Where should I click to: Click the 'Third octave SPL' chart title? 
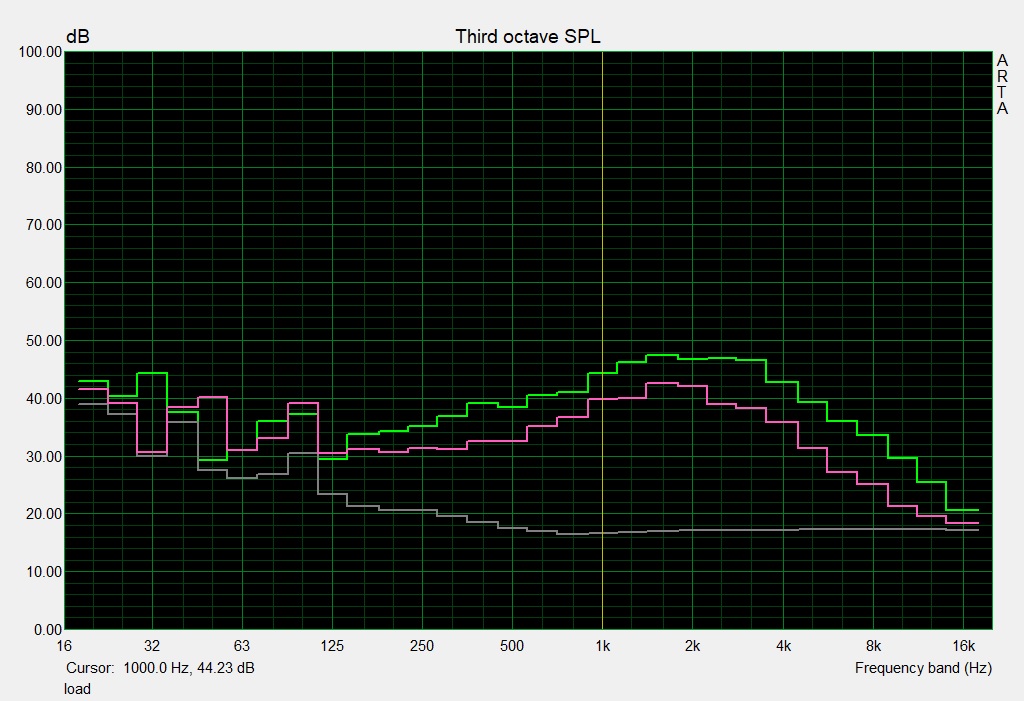pos(528,37)
